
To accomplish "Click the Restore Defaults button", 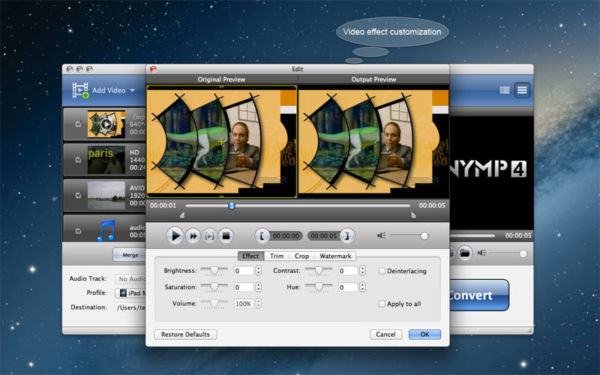I will click(x=186, y=334).
